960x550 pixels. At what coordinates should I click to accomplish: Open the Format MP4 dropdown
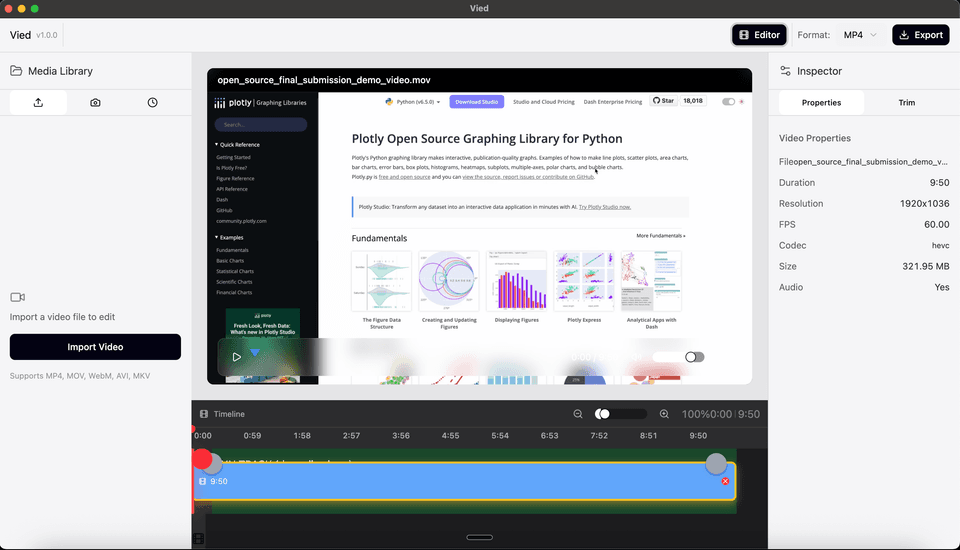pyautogui.click(x=860, y=35)
